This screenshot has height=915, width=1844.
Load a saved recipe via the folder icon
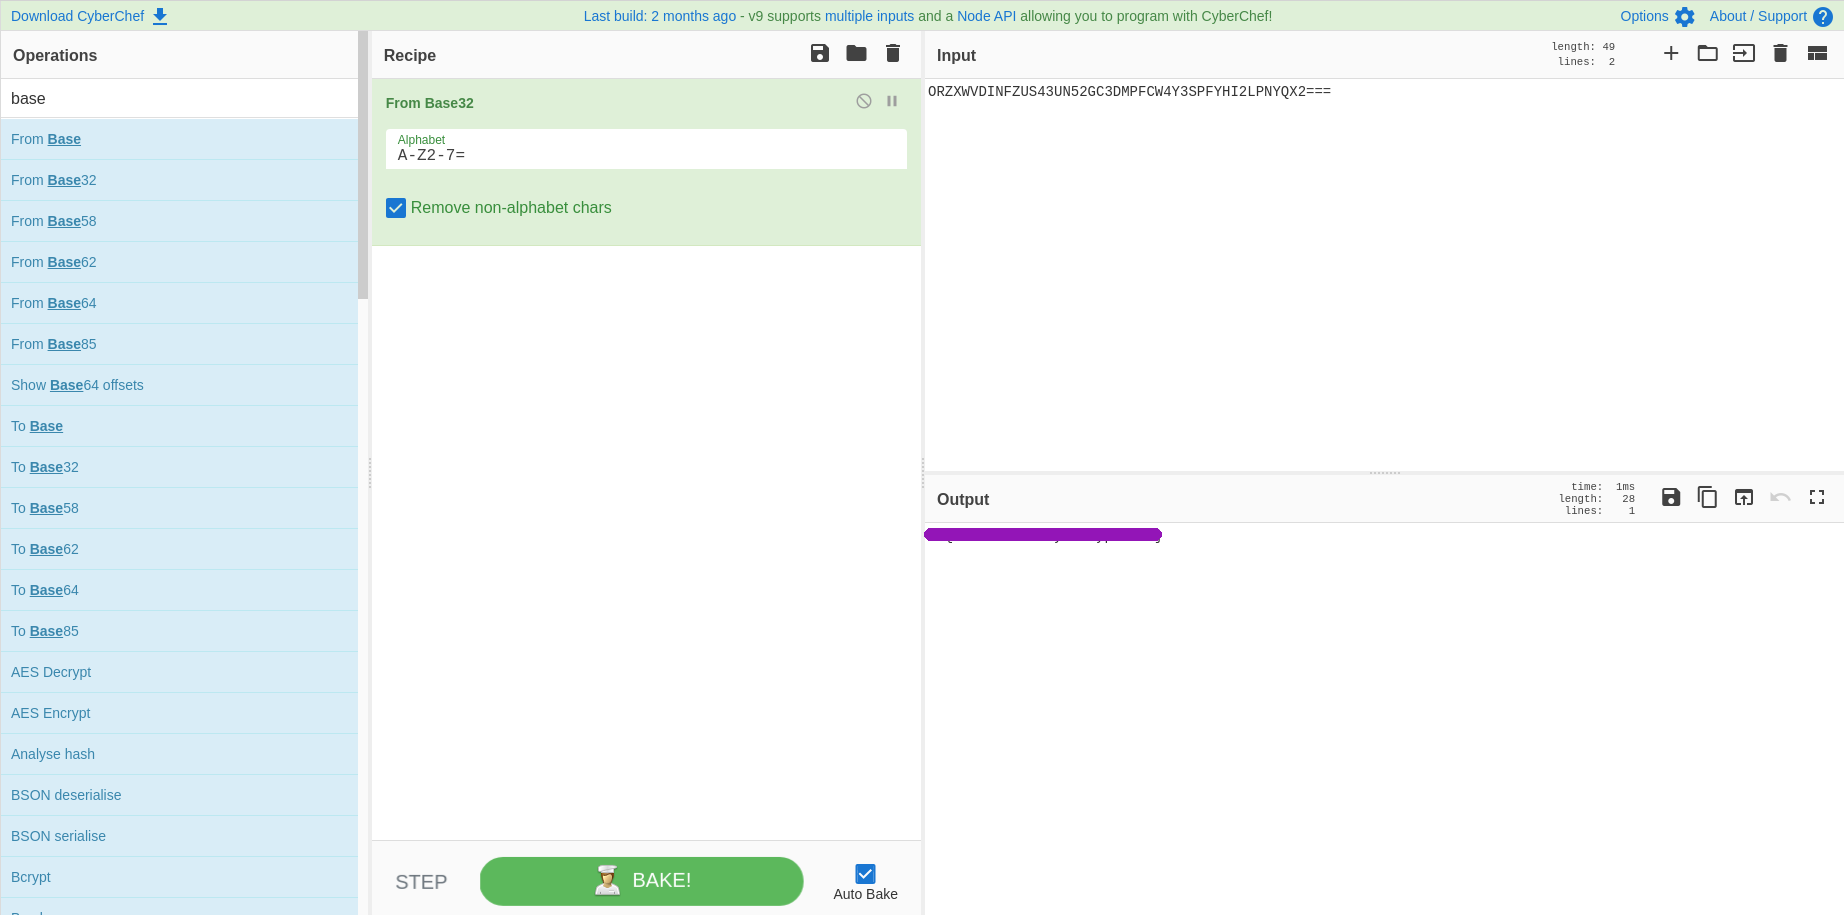856,53
